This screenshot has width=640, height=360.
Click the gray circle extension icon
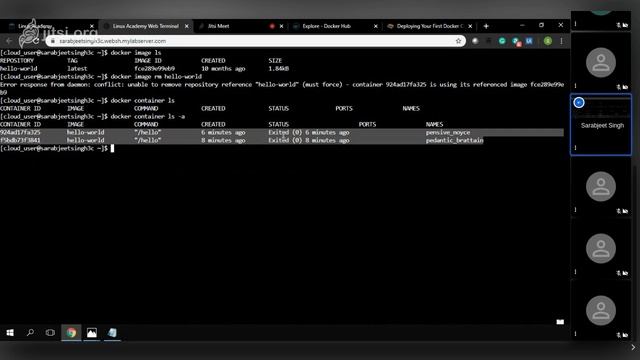475,41
